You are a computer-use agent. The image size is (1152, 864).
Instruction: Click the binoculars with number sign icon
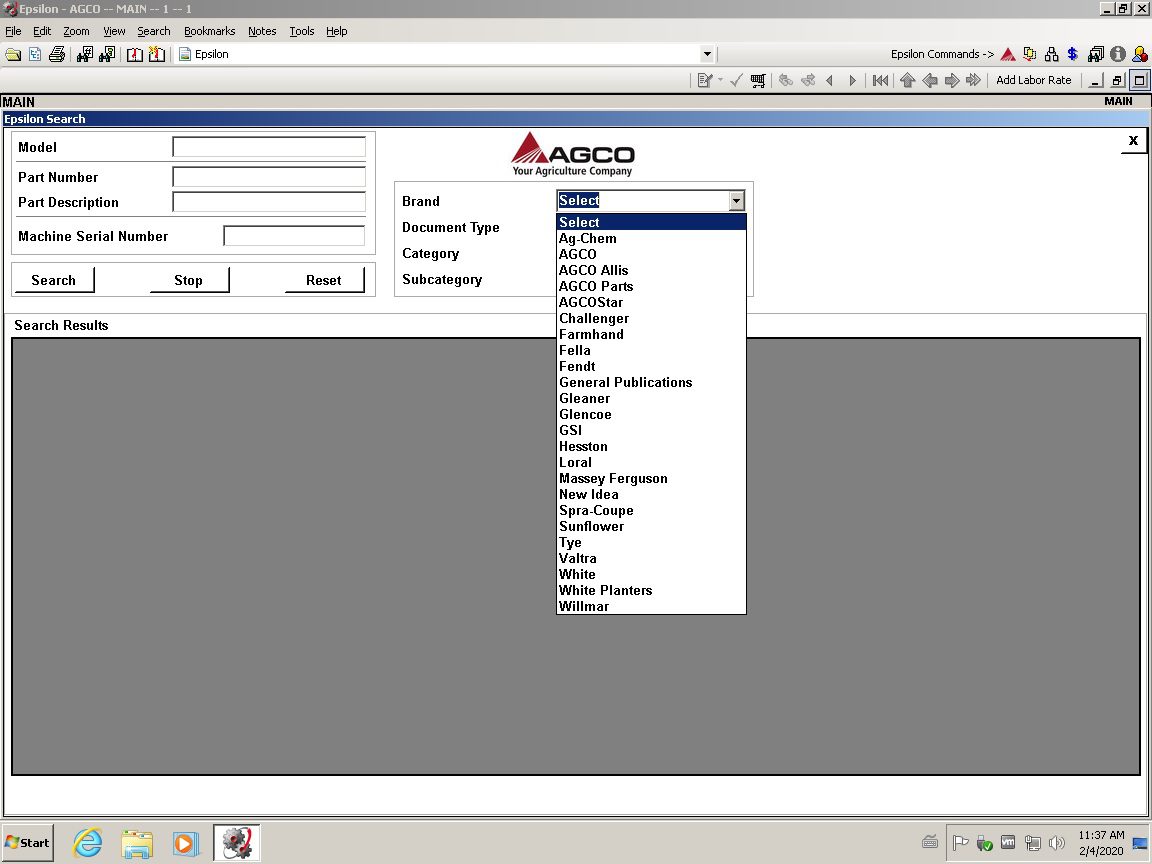(x=84, y=54)
